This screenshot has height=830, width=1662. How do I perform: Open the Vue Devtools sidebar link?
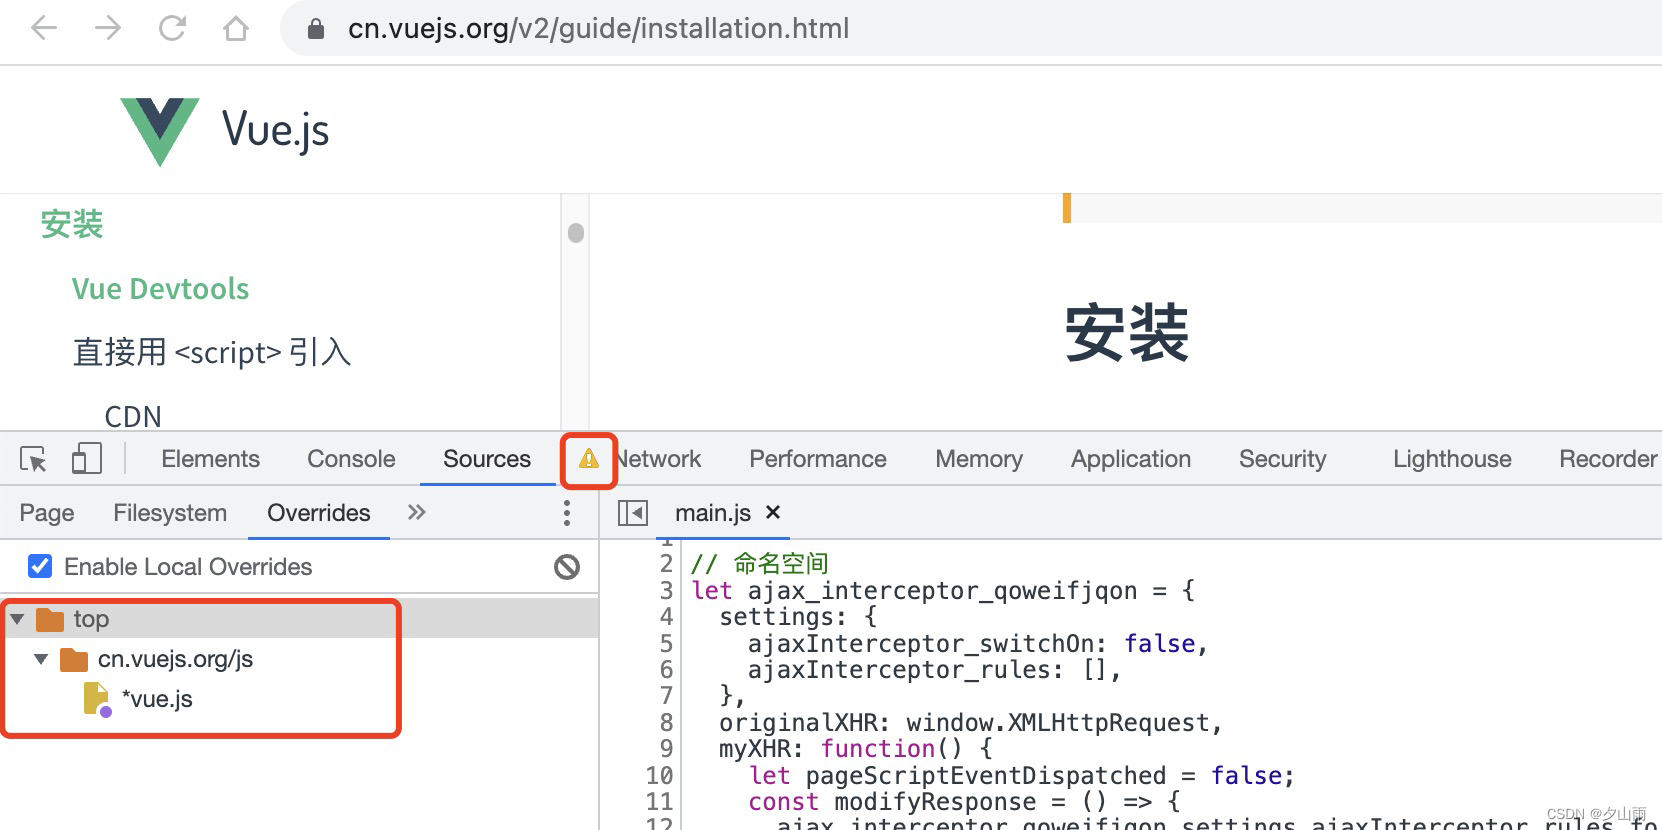click(x=160, y=289)
